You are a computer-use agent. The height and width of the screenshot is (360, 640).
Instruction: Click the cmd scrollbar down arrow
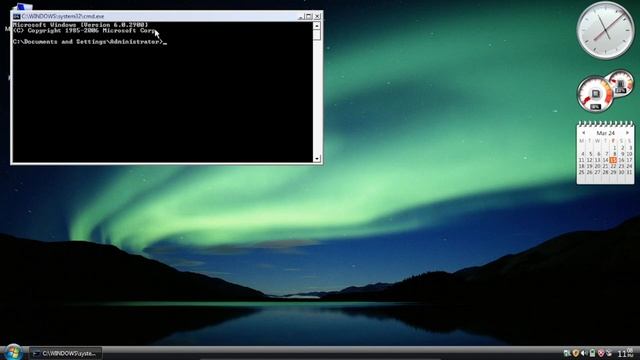pos(317,158)
